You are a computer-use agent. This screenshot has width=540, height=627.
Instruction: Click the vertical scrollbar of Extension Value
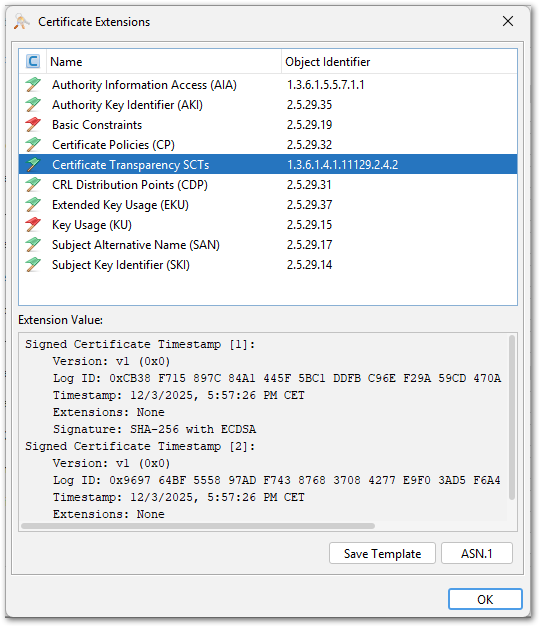[512, 418]
